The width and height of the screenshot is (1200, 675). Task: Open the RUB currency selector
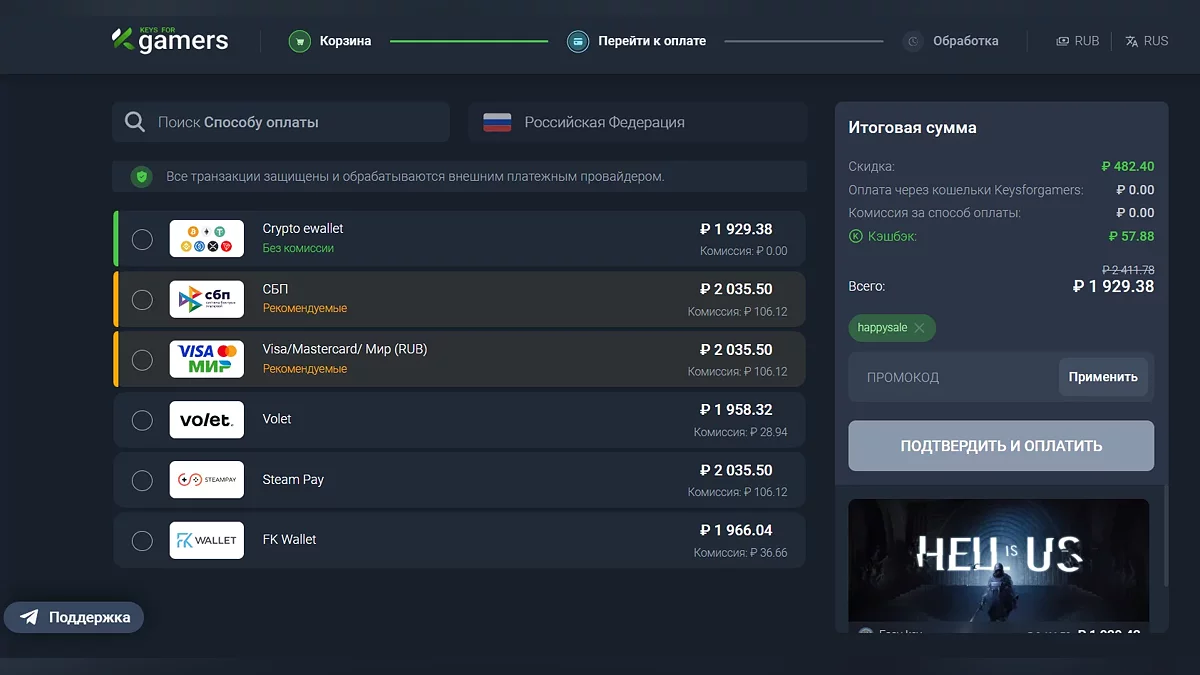[1077, 41]
